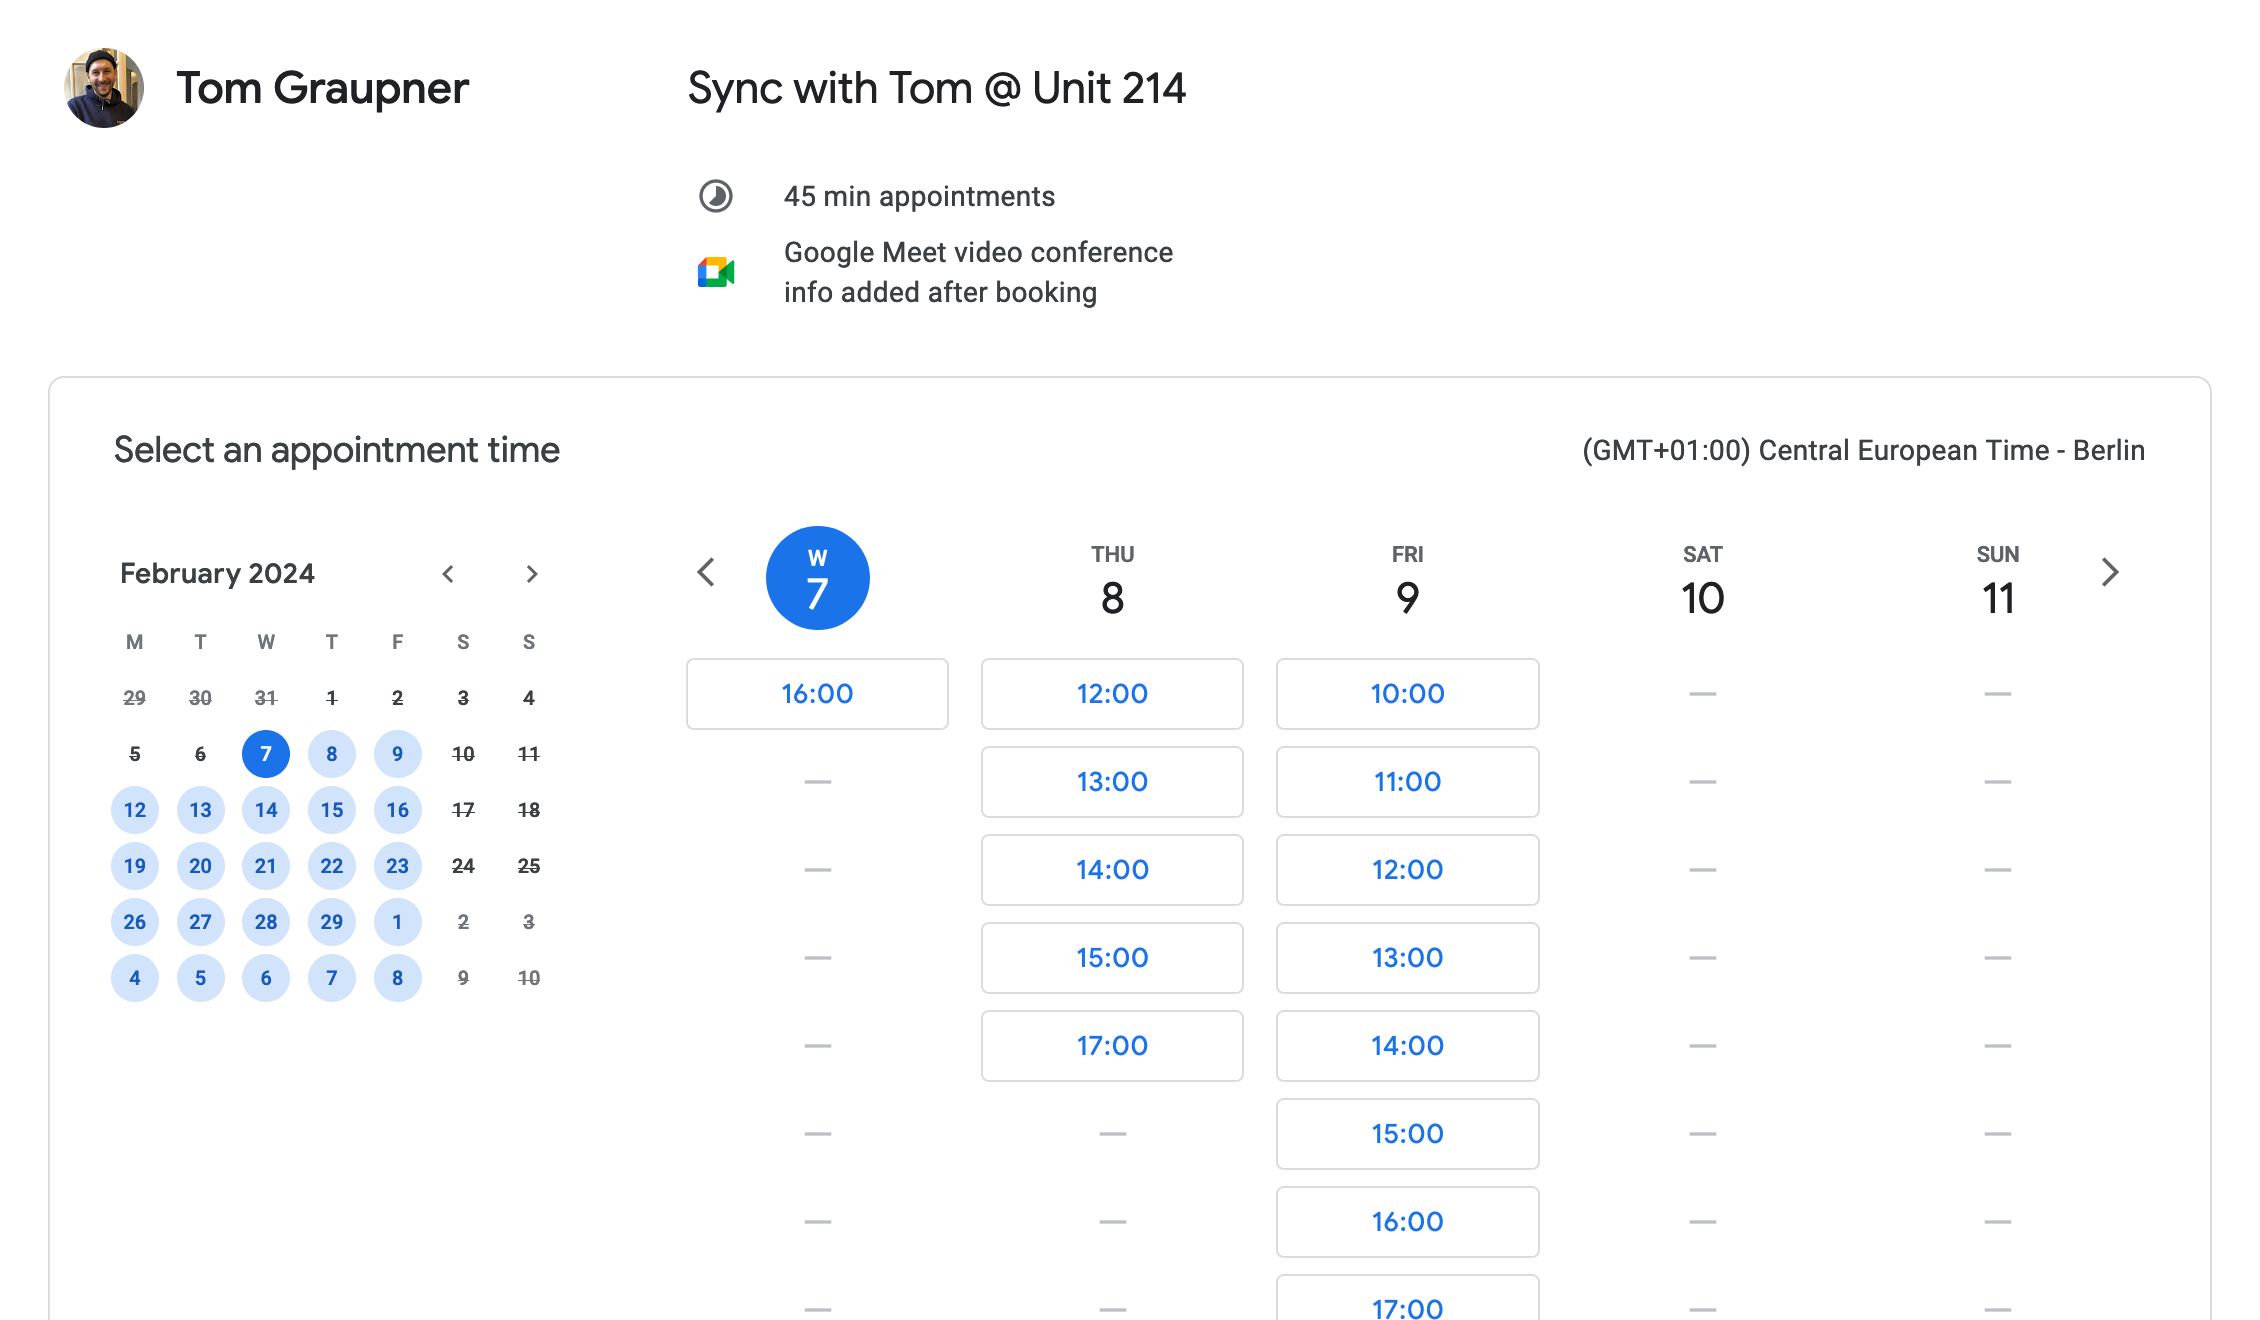
Task: Click the THU 8 day header
Action: (1112, 580)
